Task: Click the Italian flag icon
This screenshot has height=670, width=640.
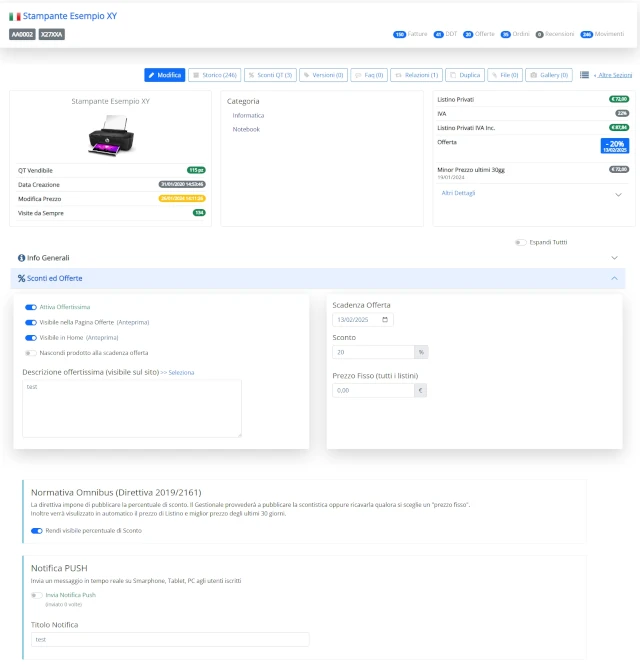Action: pyautogui.click(x=15, y=16)
